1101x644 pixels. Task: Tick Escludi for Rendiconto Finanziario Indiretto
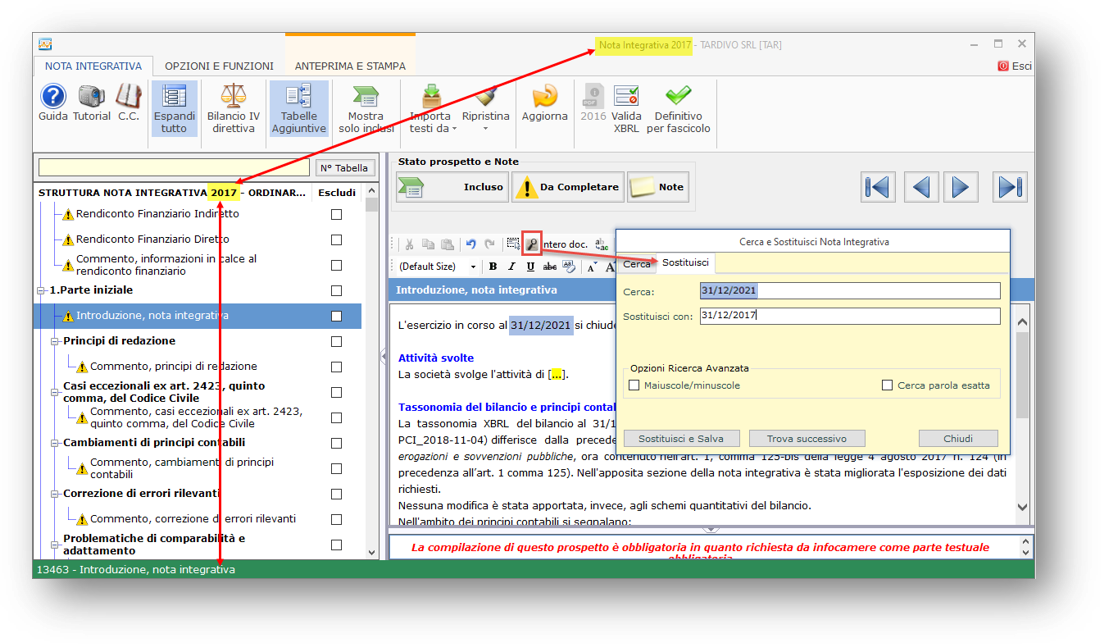[336, 214]
